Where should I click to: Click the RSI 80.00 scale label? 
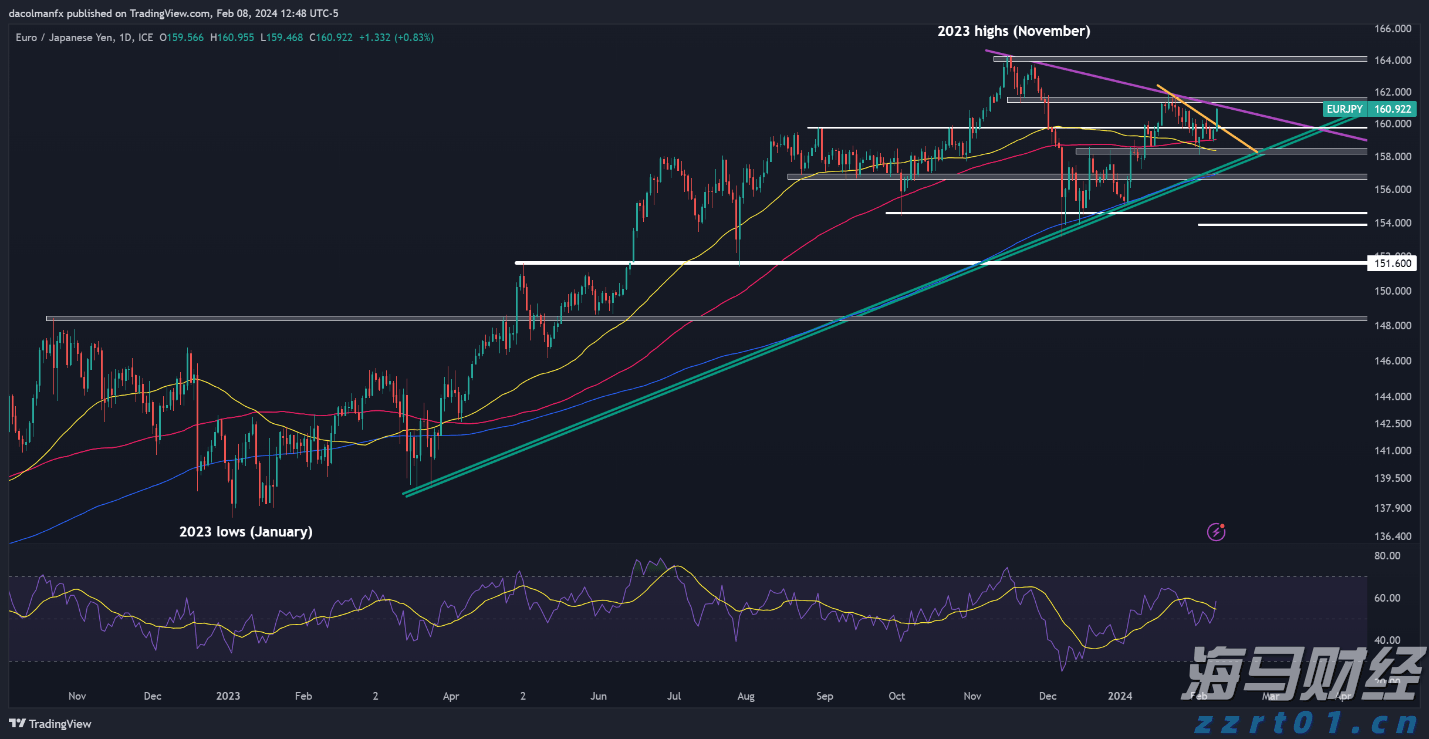point(1386,556)
